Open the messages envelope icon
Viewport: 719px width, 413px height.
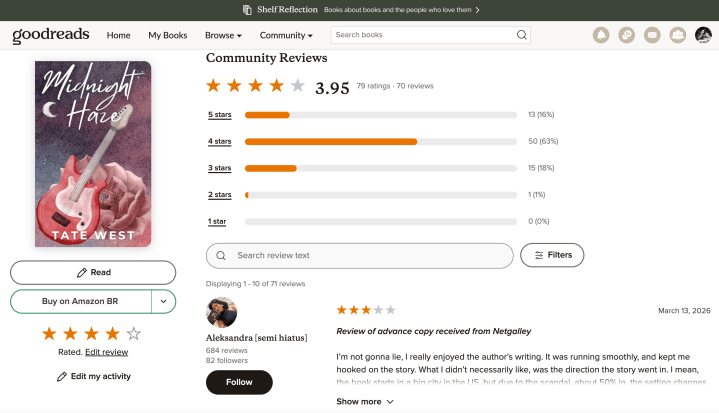click(x=652, y=35)
